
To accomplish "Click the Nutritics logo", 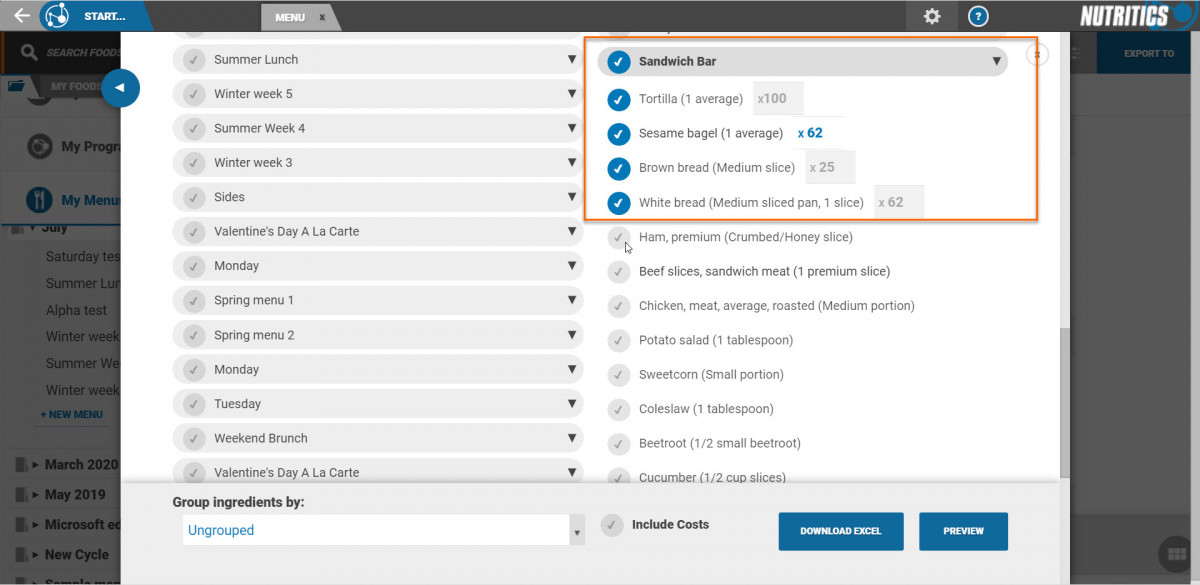I will (1135, 16).
